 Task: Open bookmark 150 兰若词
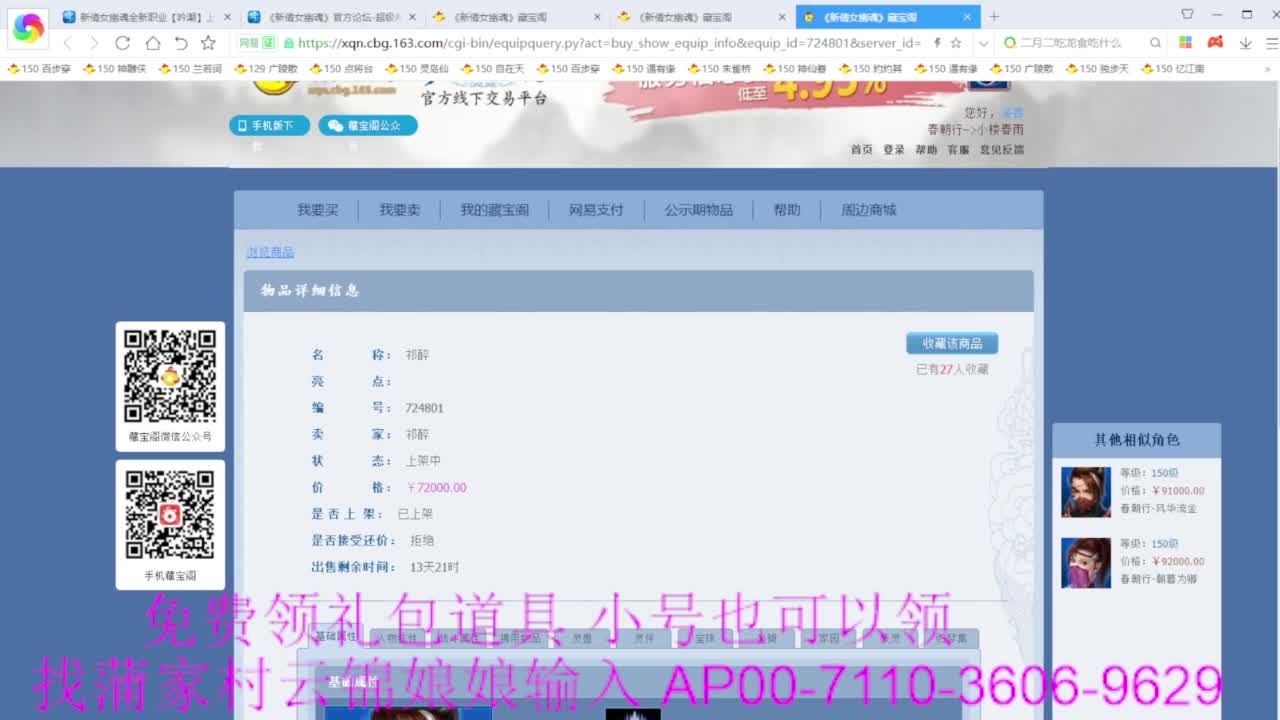pyautogui.click(x=190, y=69)
